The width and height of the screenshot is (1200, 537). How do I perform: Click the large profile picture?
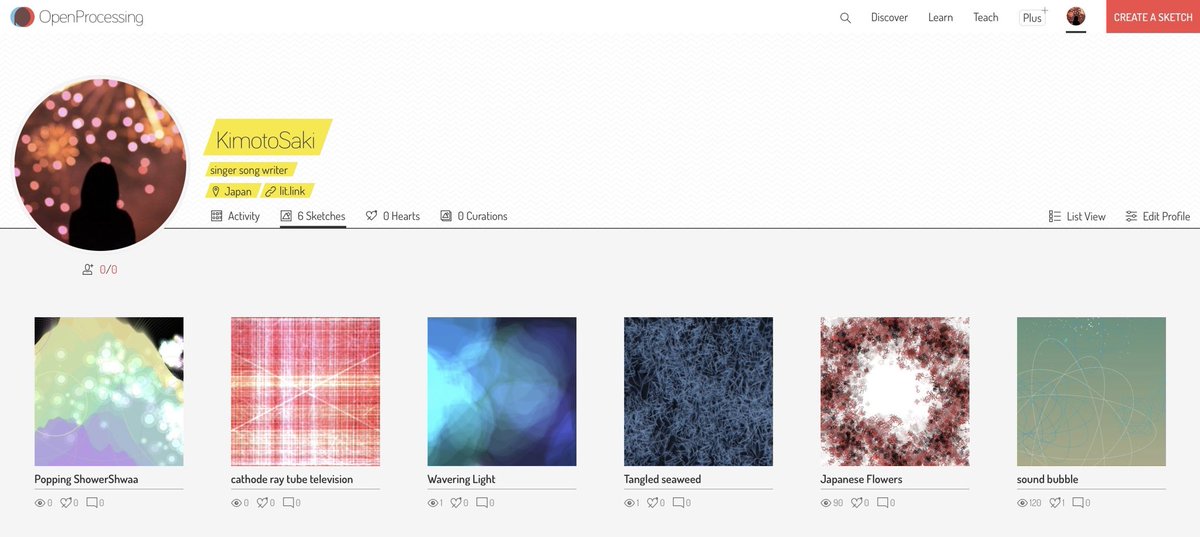tap(100, 163)
